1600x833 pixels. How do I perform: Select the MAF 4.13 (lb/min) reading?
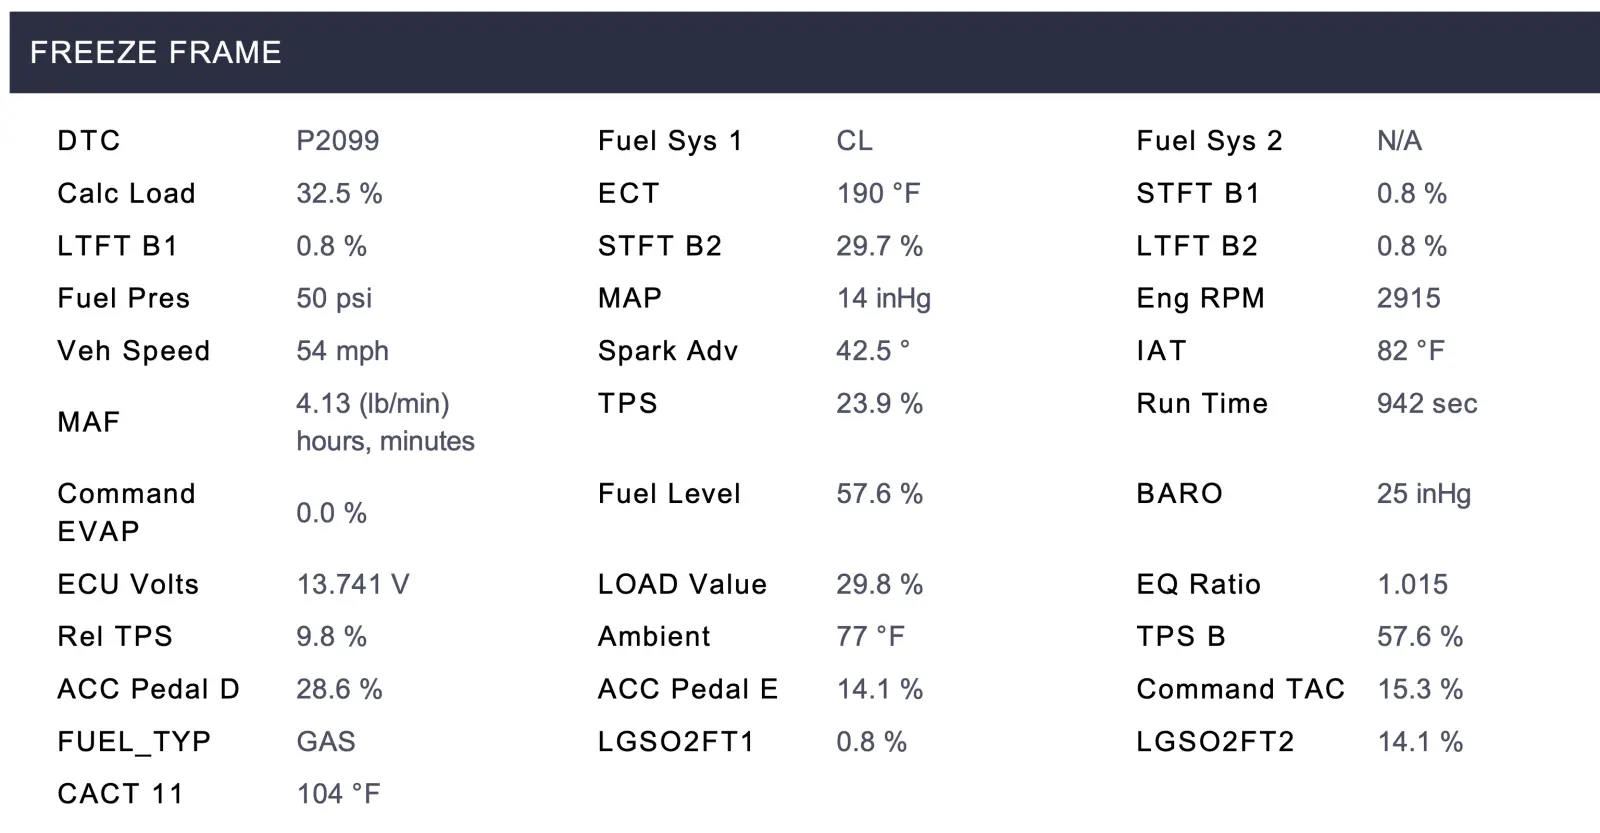(372, 404)
